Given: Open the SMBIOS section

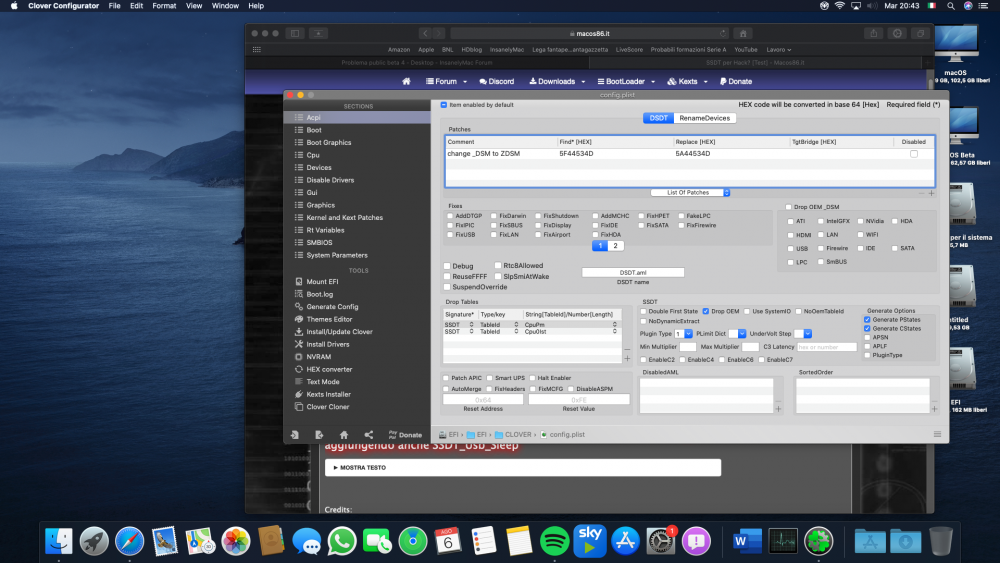Looking at the screenshot, I should 319,243.
